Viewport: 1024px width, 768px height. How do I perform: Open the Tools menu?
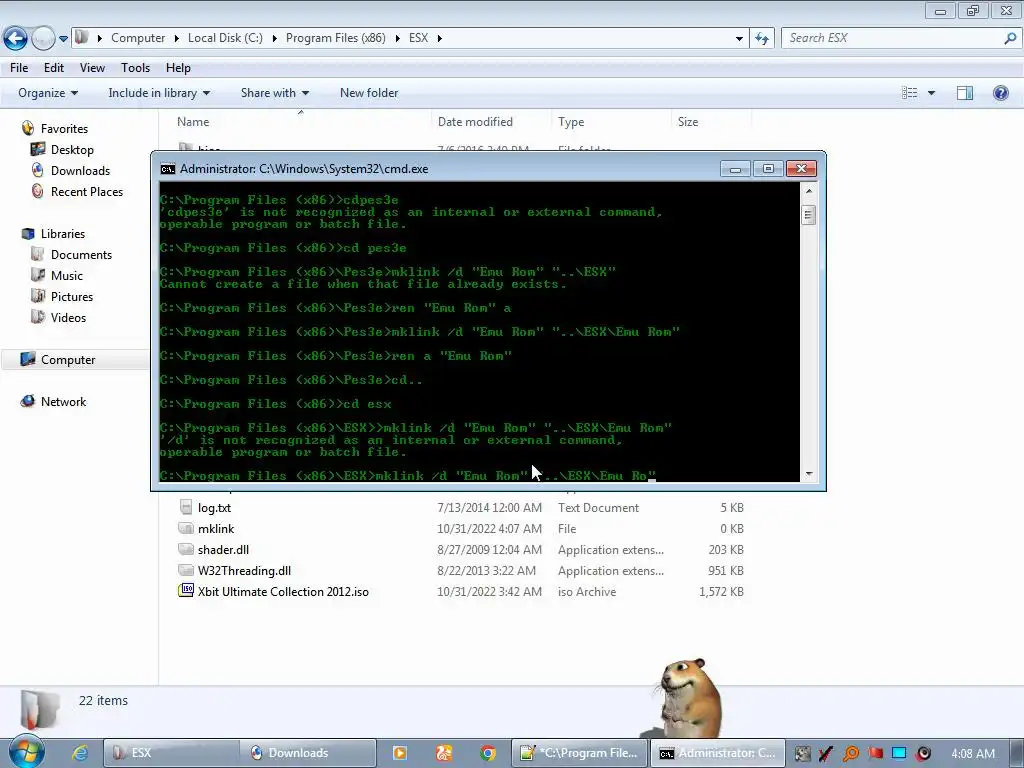pos(135,68)
